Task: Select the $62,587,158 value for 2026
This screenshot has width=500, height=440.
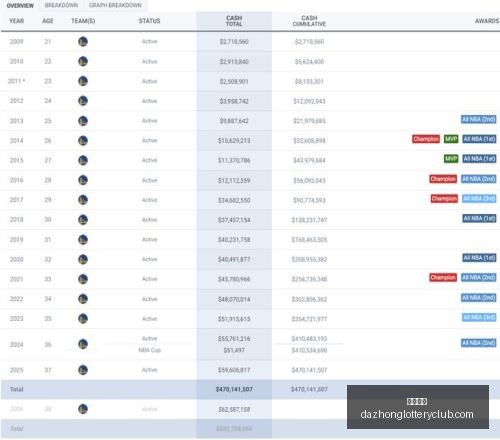Action: 234,409
